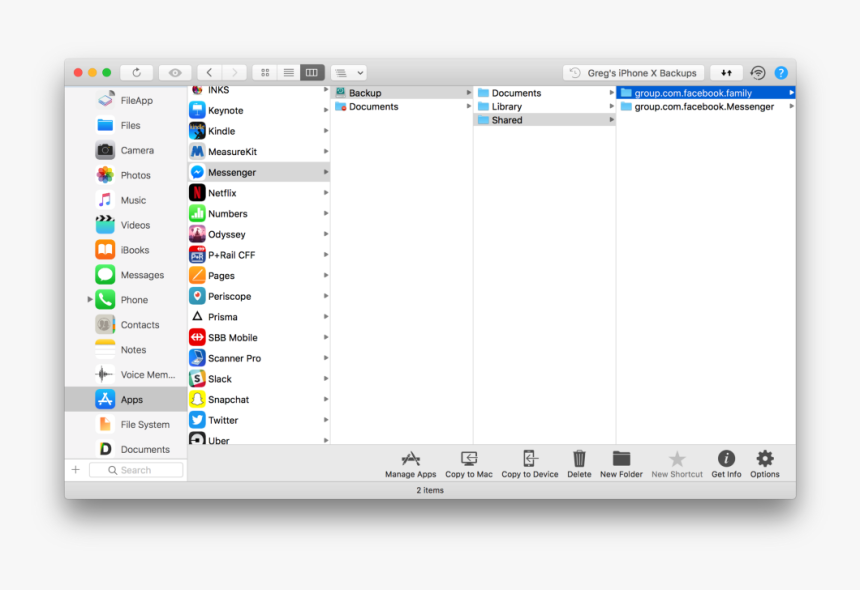Toggle the Quick Look eye button
Image resolution: width=860 pixels, height=590 pixels.
coord(175,72)
